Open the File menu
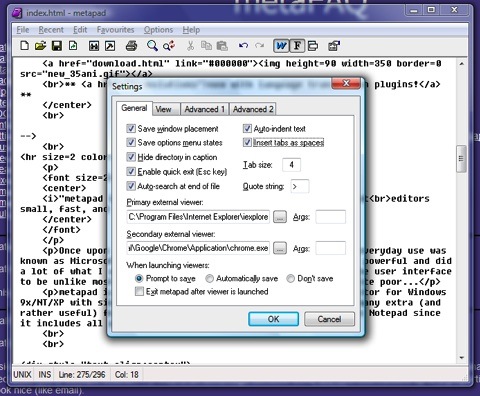 [23, 30]
